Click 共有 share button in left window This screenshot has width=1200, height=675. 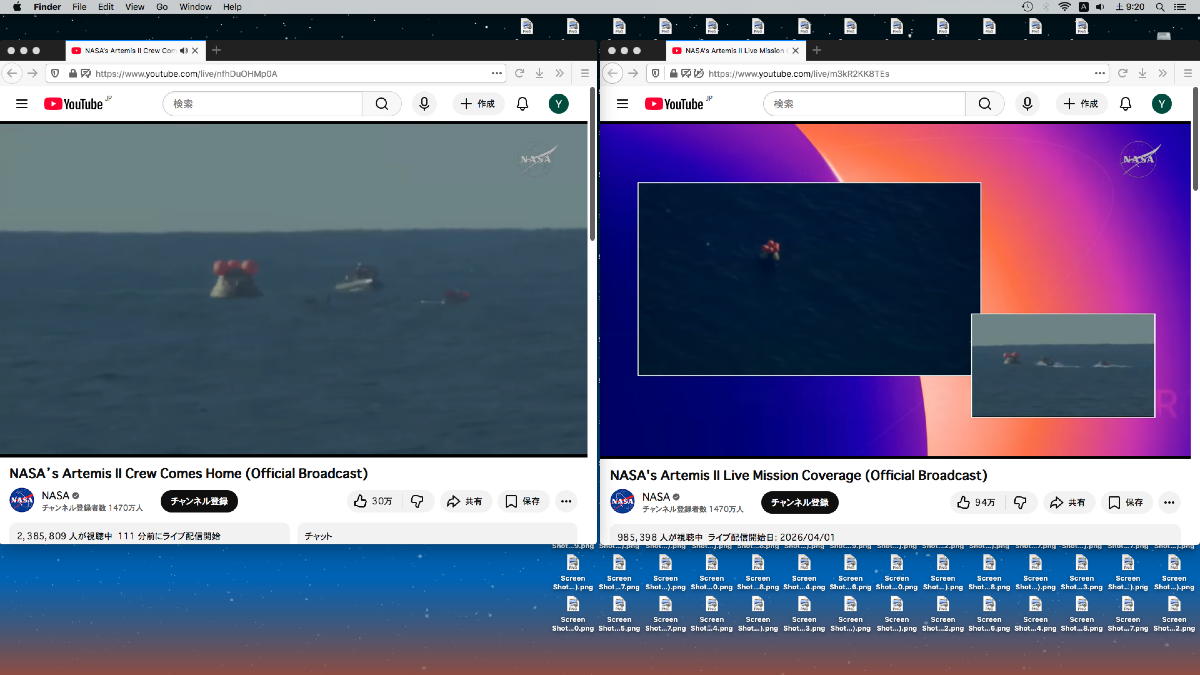coord(465,501)
